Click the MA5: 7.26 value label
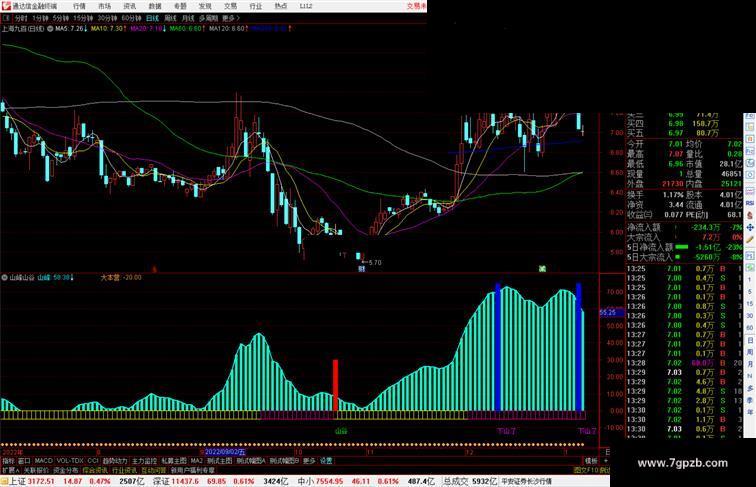756x487 pixels. pyautogui.click(x=70, y=29)
